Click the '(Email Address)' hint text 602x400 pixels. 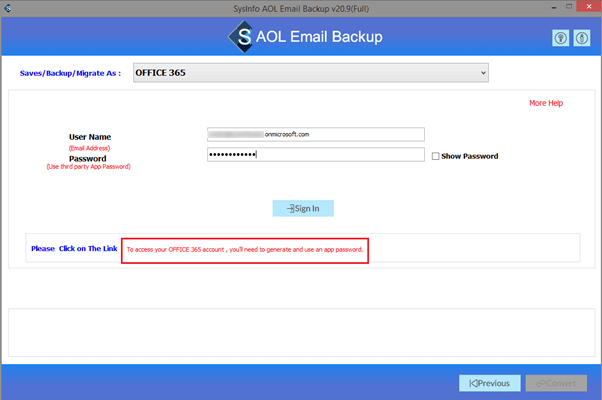[89, 148]
